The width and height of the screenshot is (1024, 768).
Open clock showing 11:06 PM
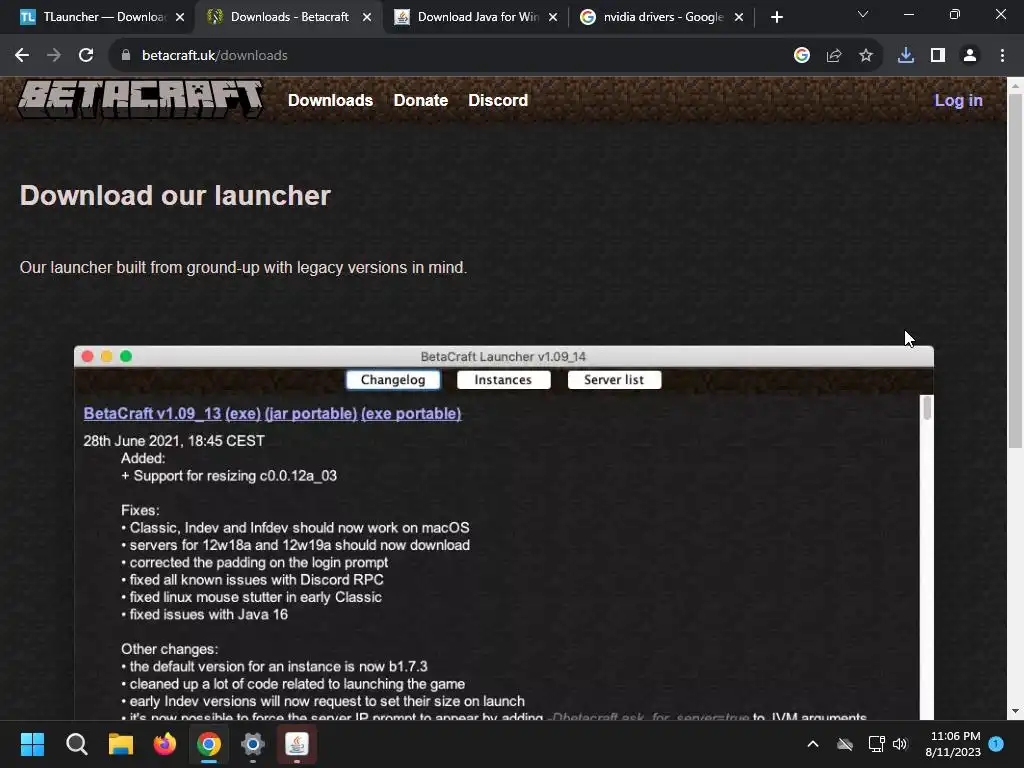[953, 744]
